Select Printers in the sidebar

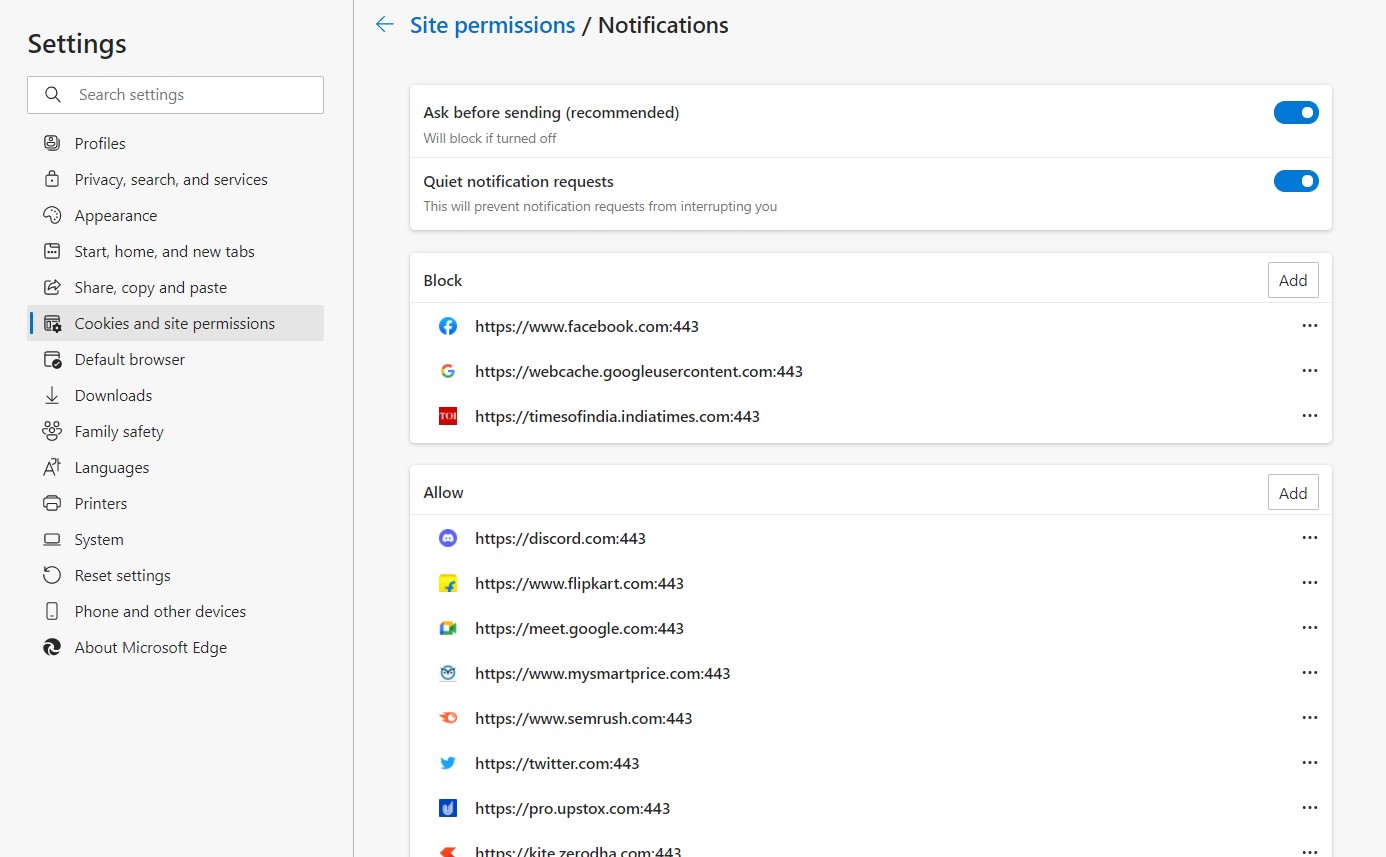pyautogui.click(x=175, y=503)
